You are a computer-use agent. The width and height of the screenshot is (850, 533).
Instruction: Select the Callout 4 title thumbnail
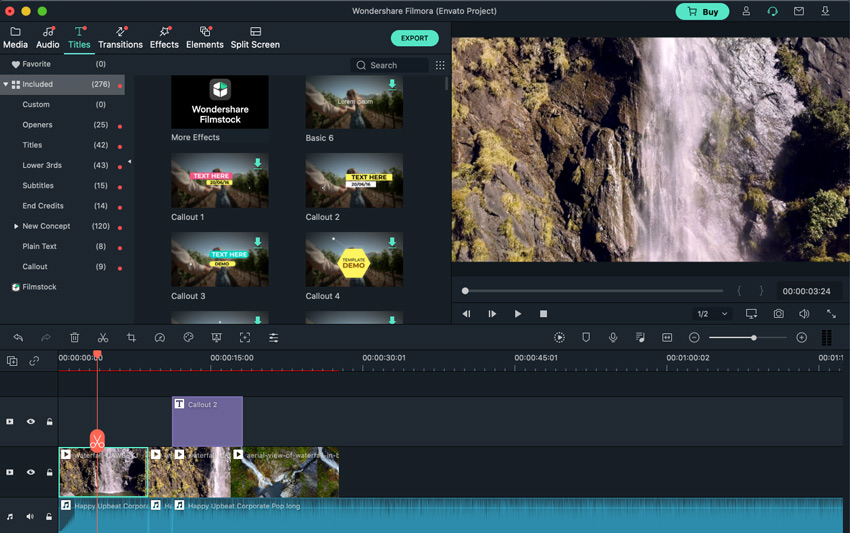[x=354, y=259]
